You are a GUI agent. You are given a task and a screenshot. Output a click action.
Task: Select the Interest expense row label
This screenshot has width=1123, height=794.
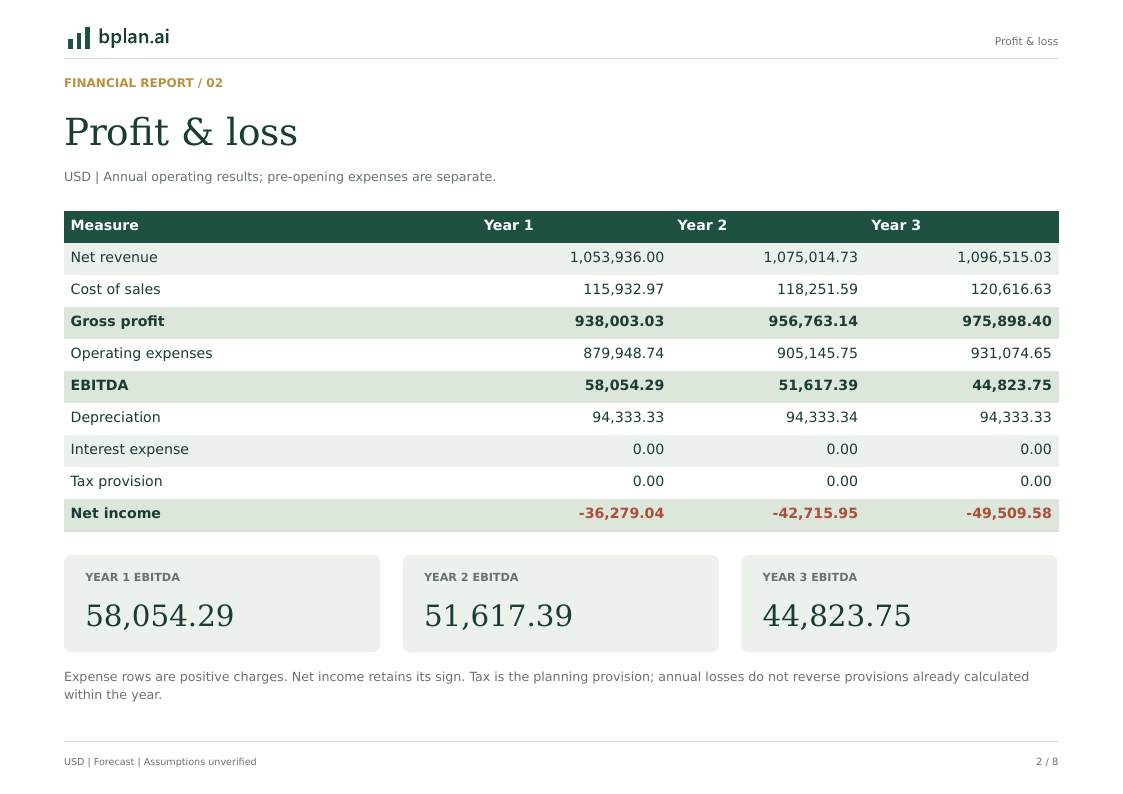130,450
